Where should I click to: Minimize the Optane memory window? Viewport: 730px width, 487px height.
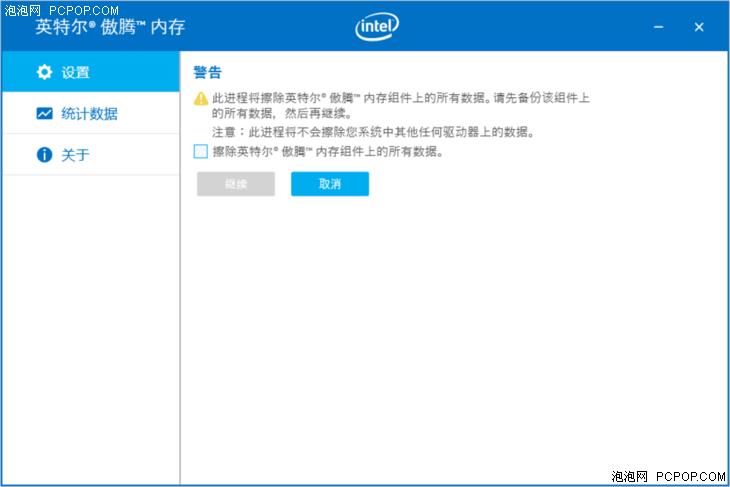pyautogui.click(x=659, y=27)
